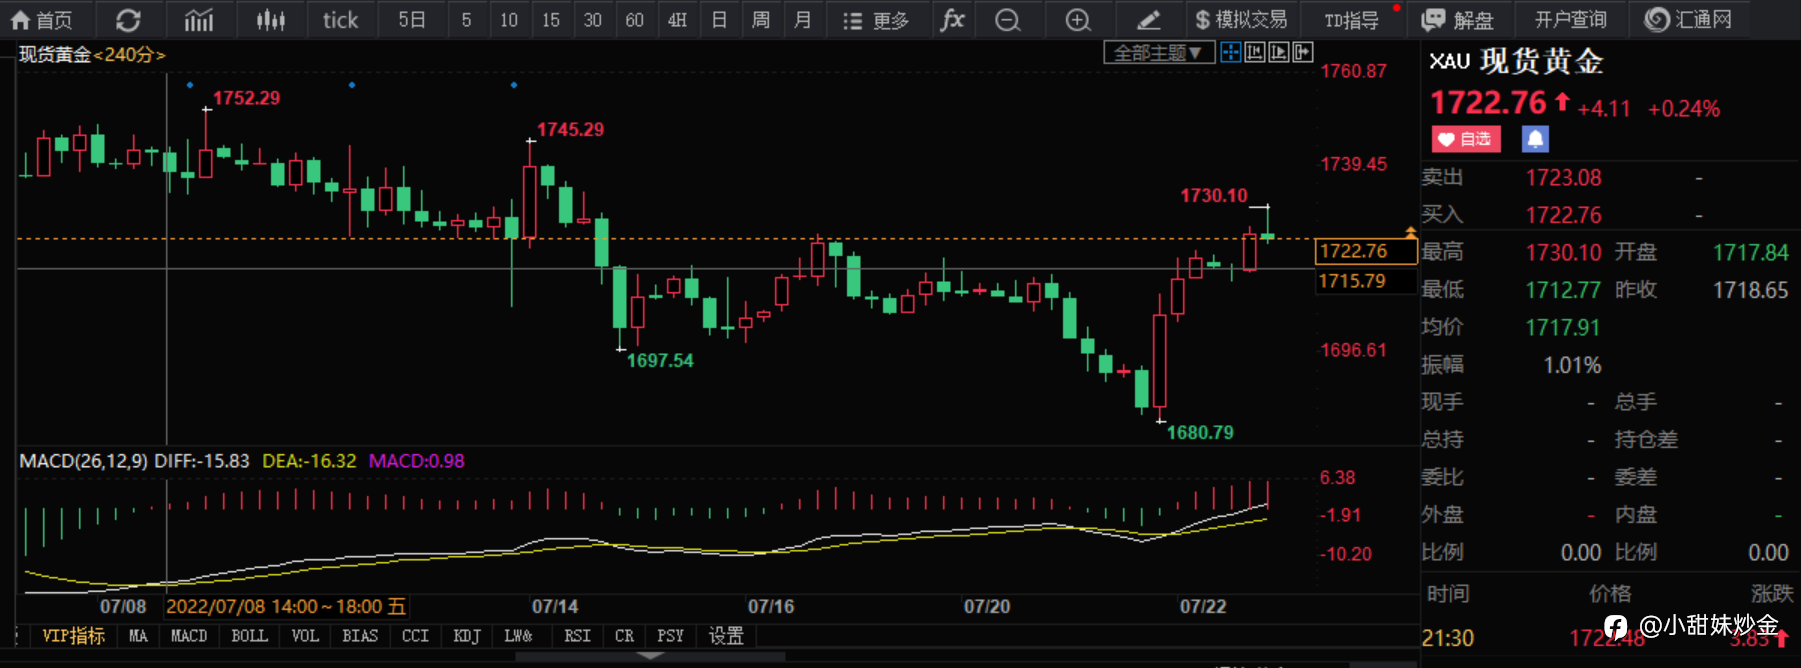The height and width of the screenshot is (668, 1801).
Task: Open the VIP指标 indicator tab
Action: pos(73,636)
